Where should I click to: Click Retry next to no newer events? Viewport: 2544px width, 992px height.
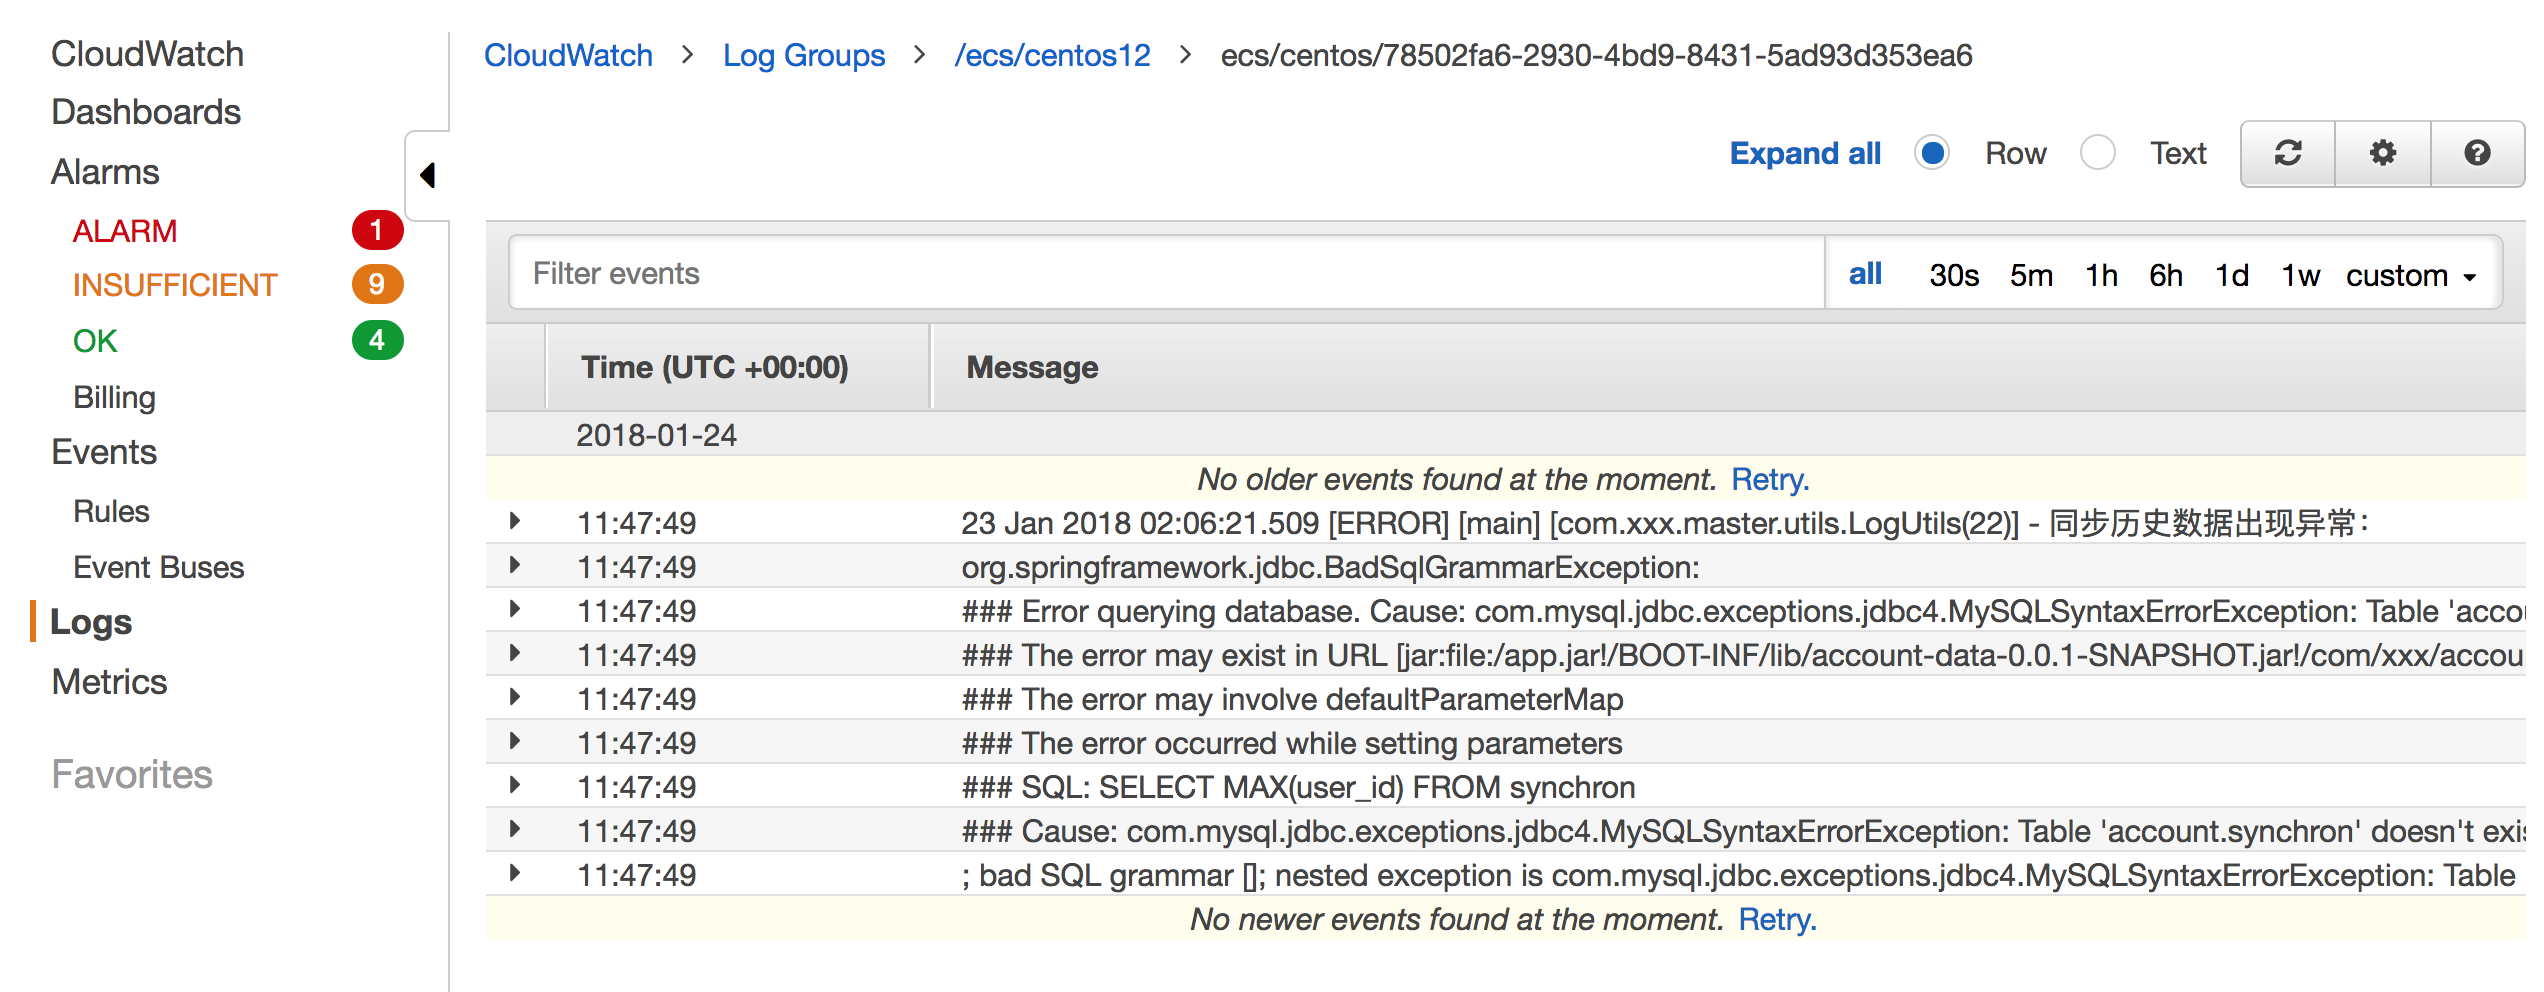click(1776, 919)
